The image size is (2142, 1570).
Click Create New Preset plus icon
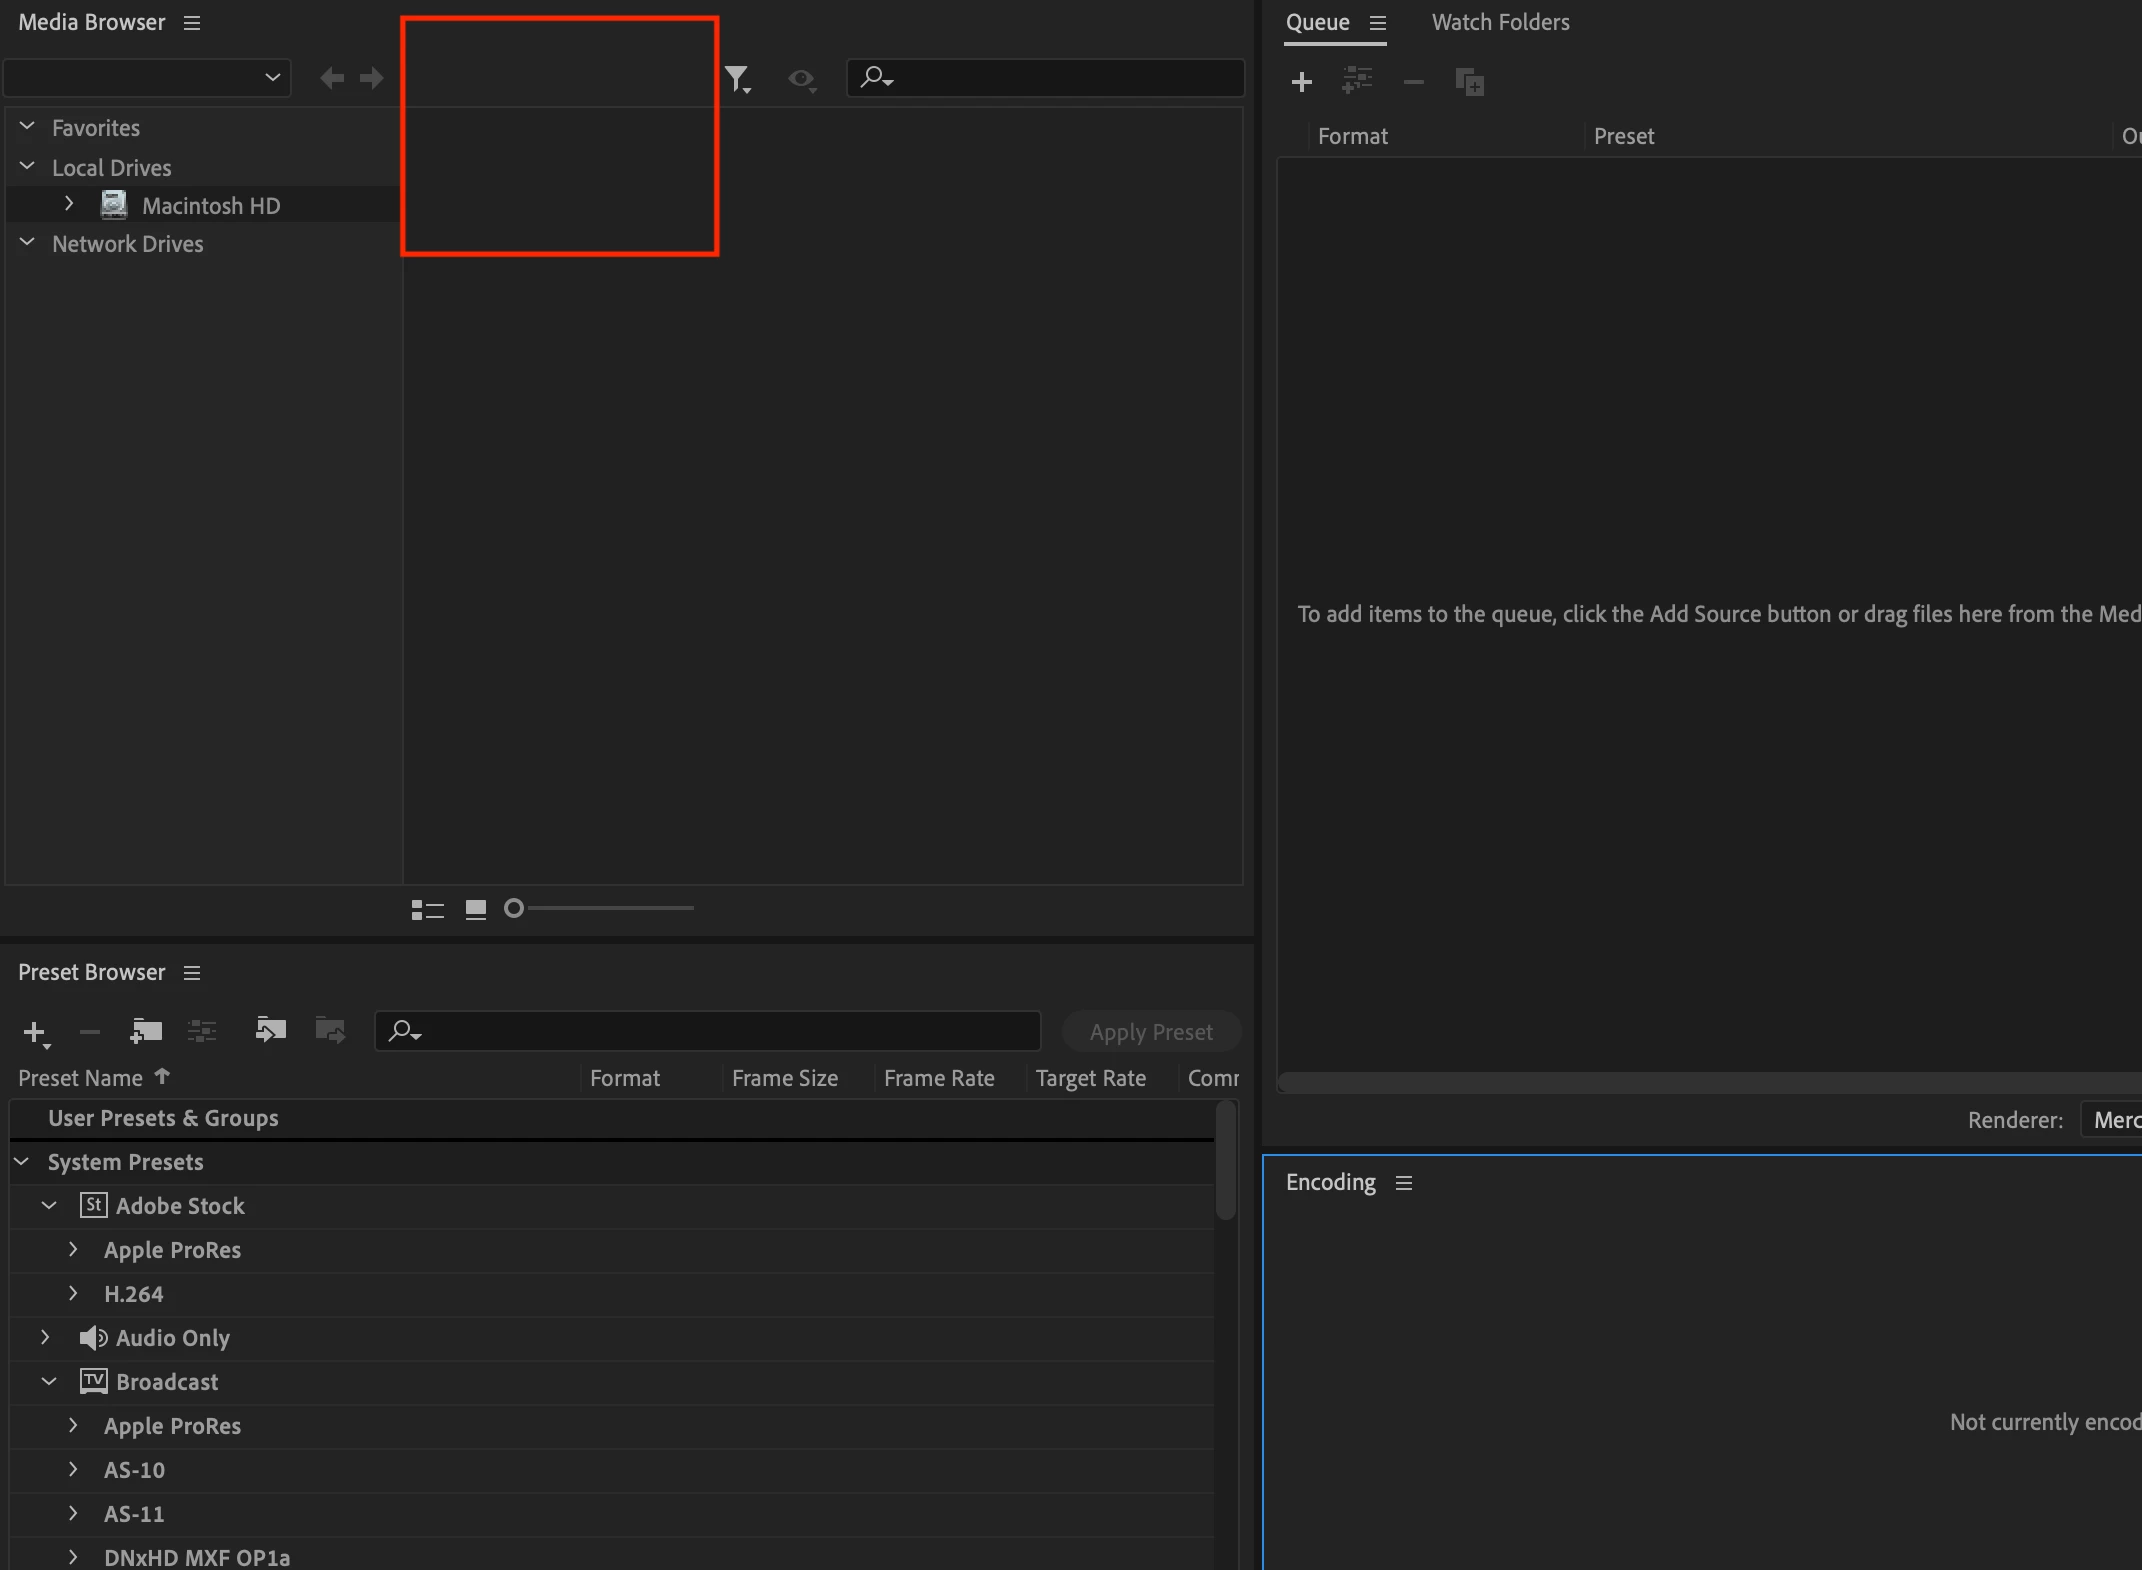pyautogui.click(x=35, y=1032)
